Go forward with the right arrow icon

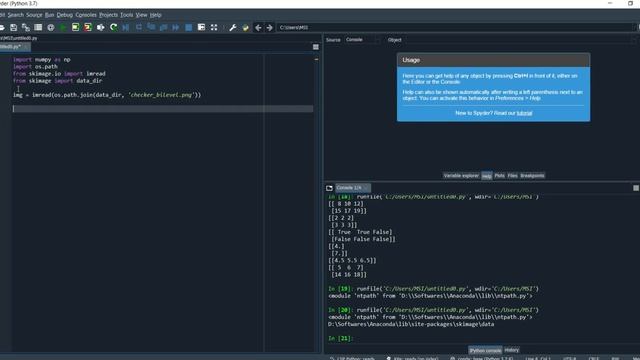(269, 27)
